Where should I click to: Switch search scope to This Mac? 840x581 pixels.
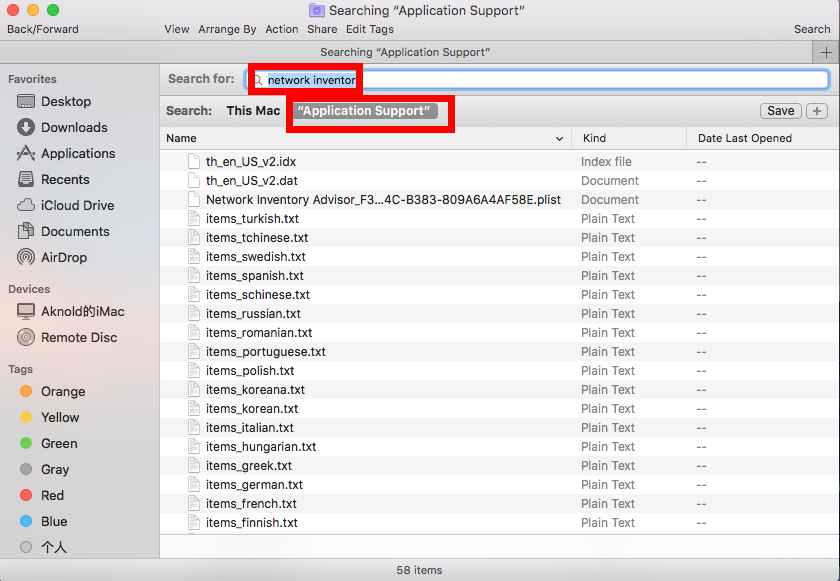252,111
